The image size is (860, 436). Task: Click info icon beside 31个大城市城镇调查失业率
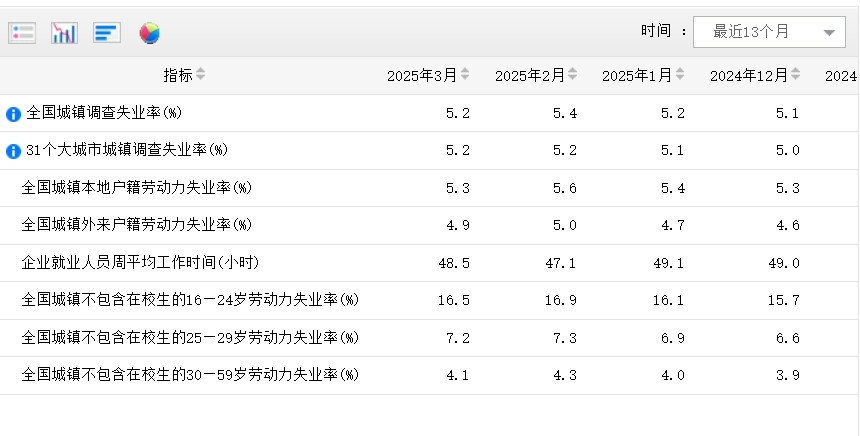13,151
